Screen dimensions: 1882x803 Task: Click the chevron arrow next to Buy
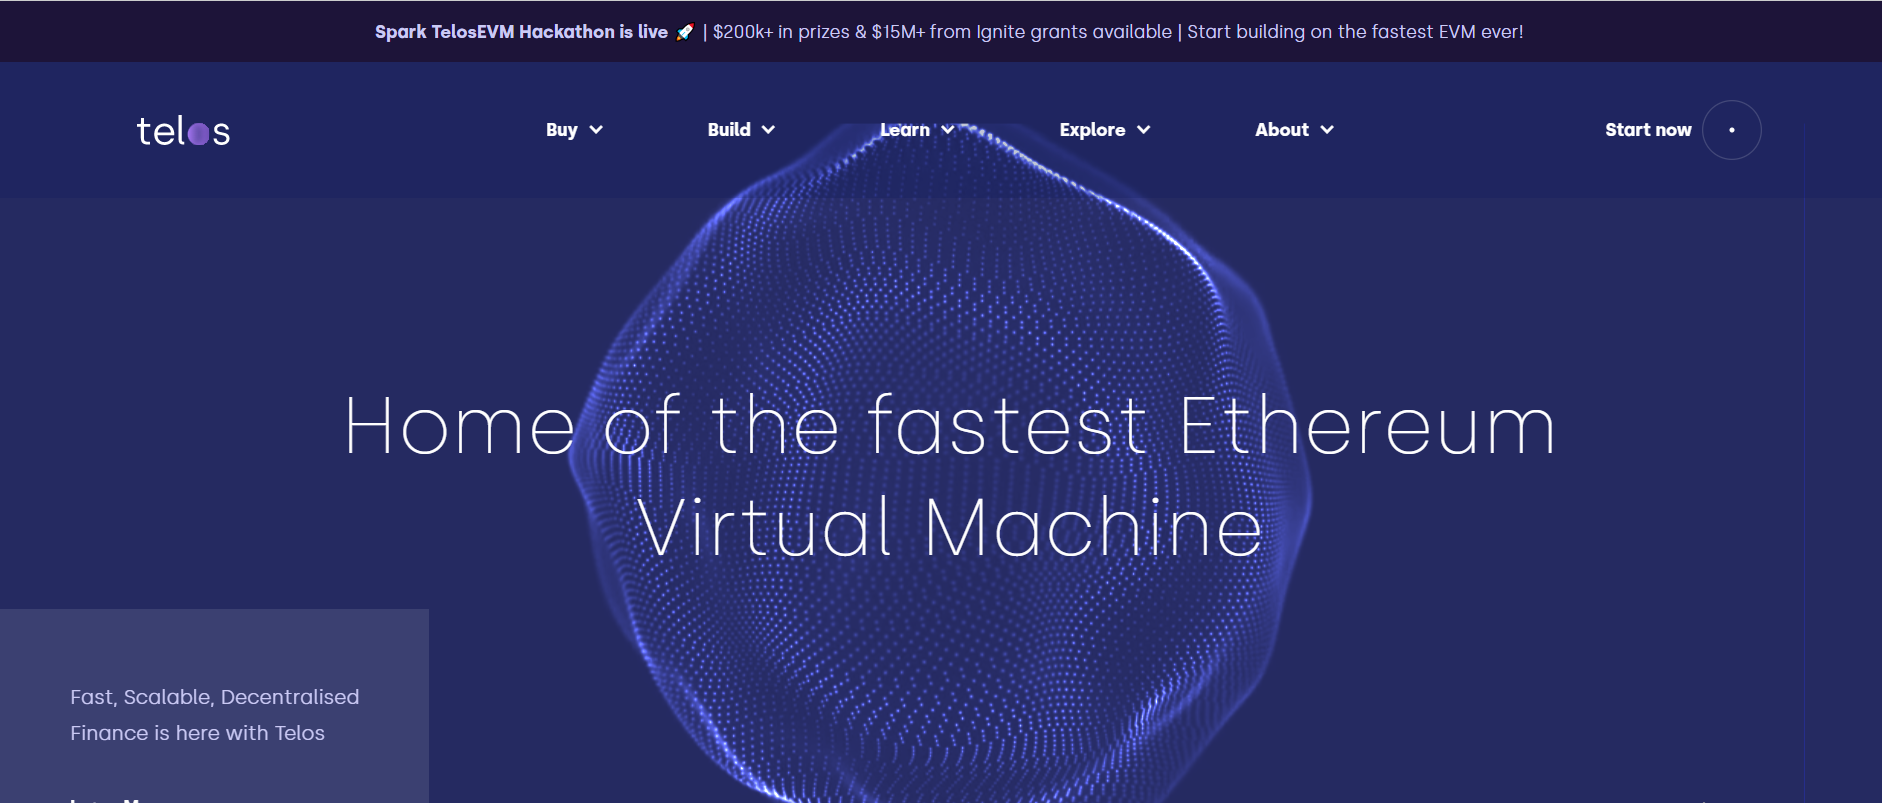596,130
